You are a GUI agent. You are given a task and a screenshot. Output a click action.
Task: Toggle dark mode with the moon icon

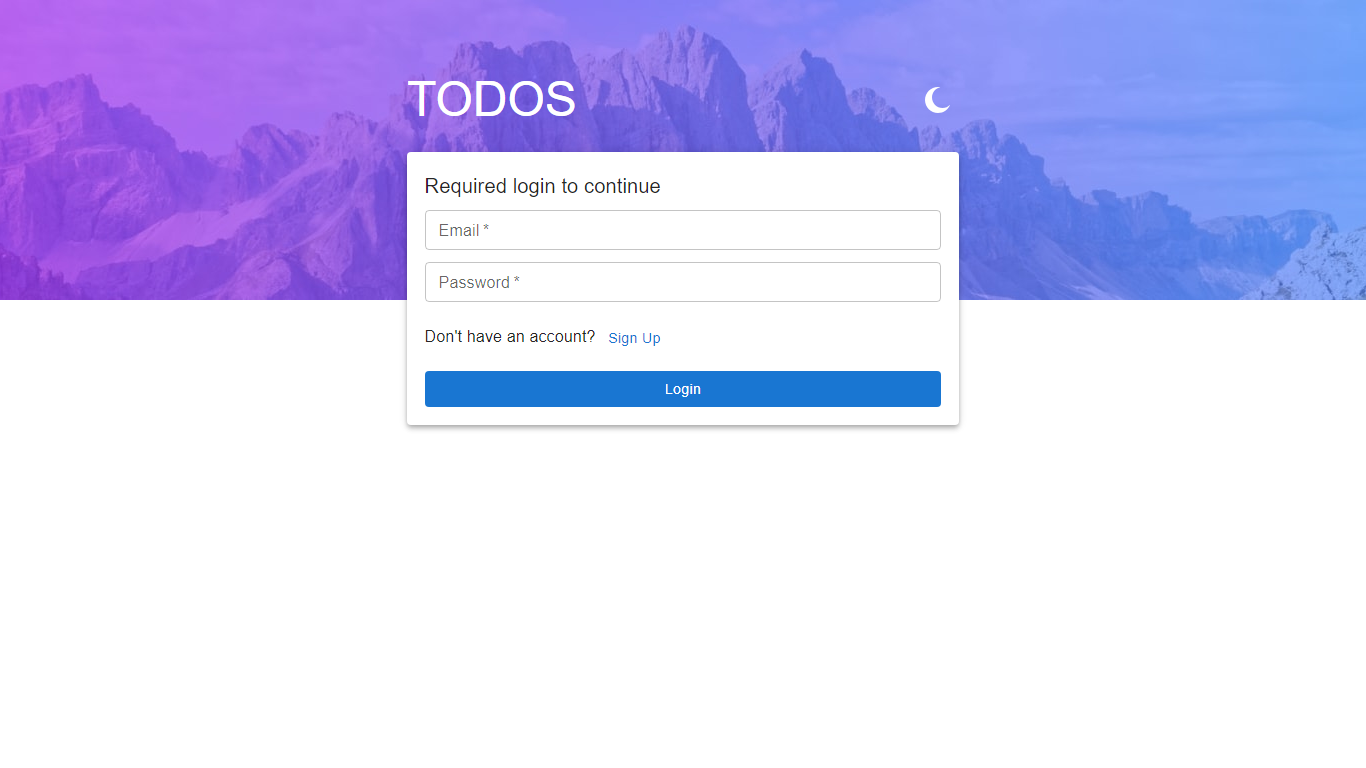pyautogui.click(x=937, y=100)
